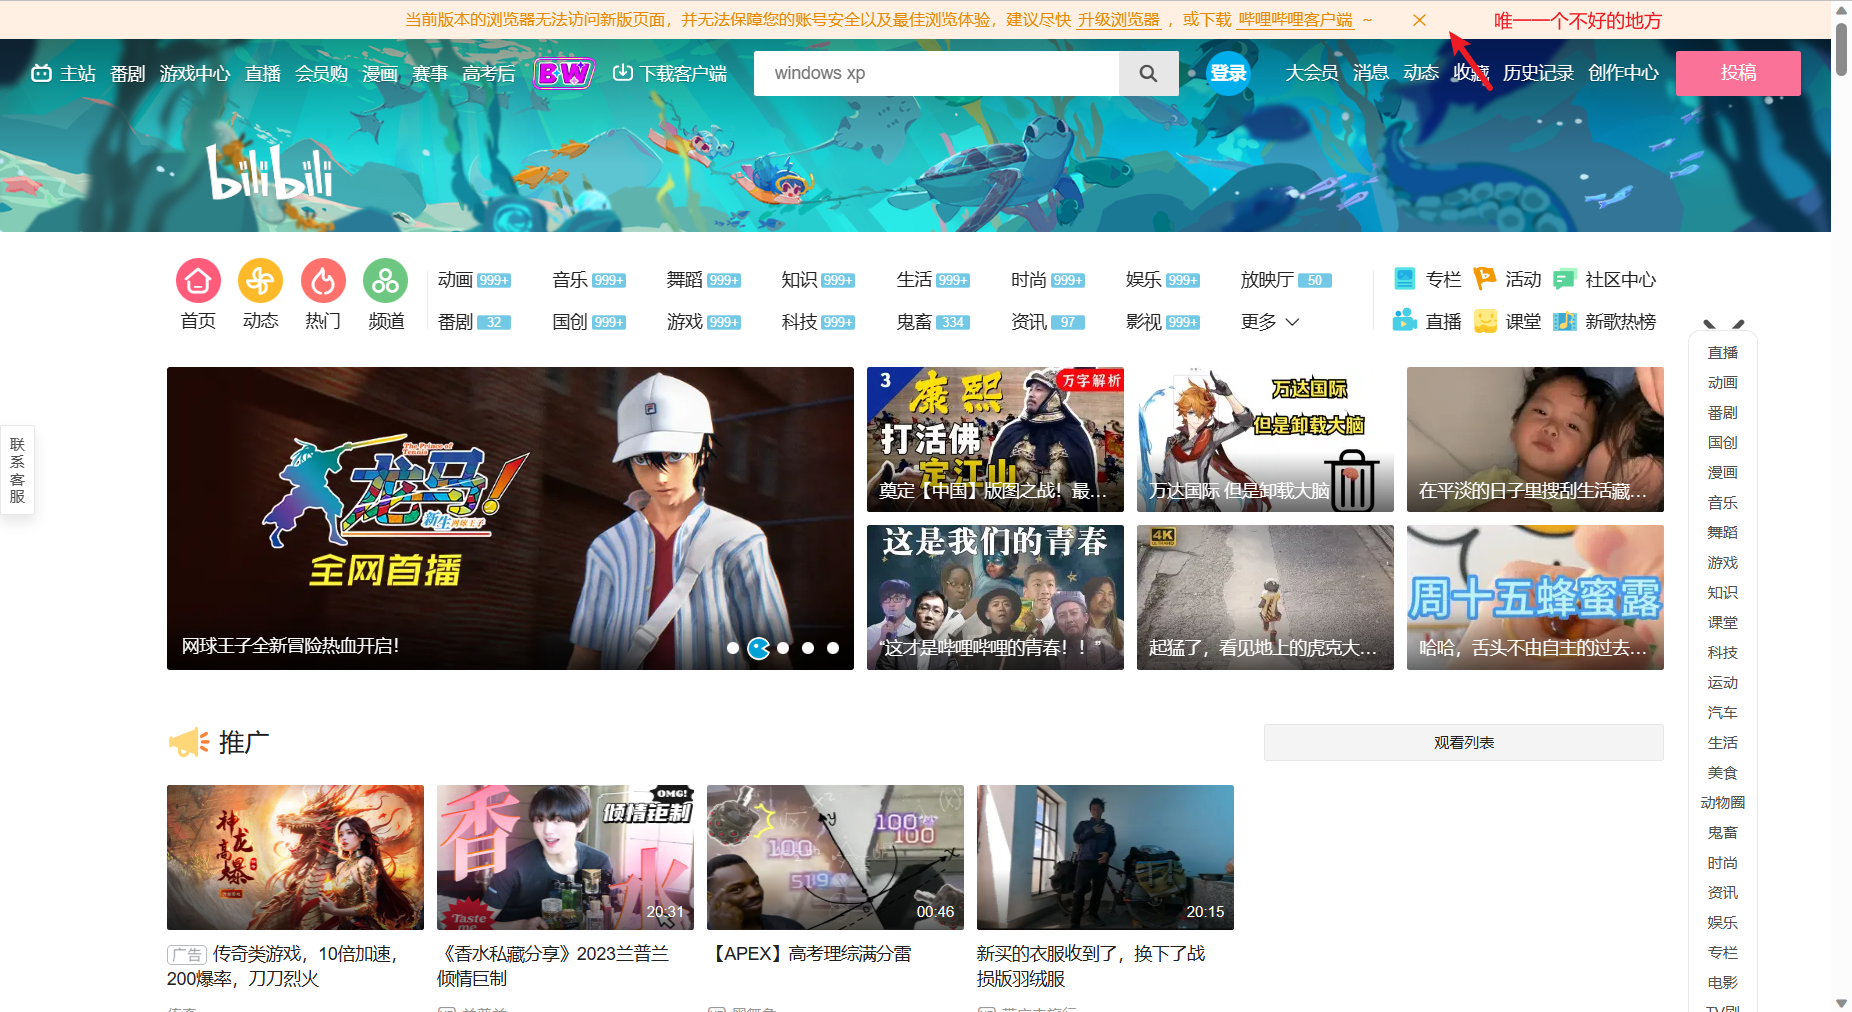Open 周十五蜂蜜露 video thumbnail
1852x1012 pixels.
point(1535,597)
